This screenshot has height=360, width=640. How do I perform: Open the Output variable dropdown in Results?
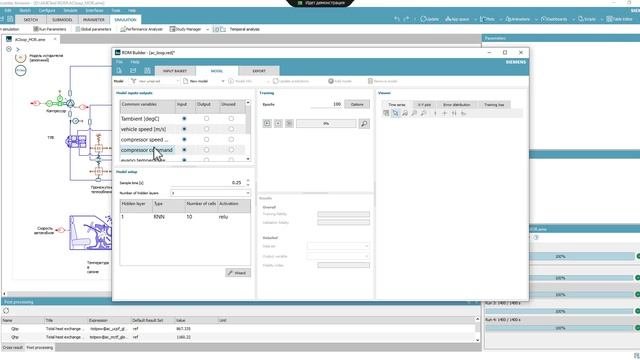tap(338, 256)
